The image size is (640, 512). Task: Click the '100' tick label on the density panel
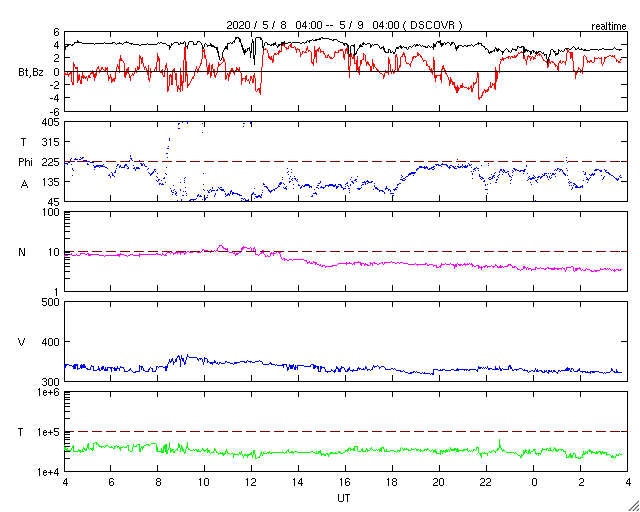coord(51,212)
